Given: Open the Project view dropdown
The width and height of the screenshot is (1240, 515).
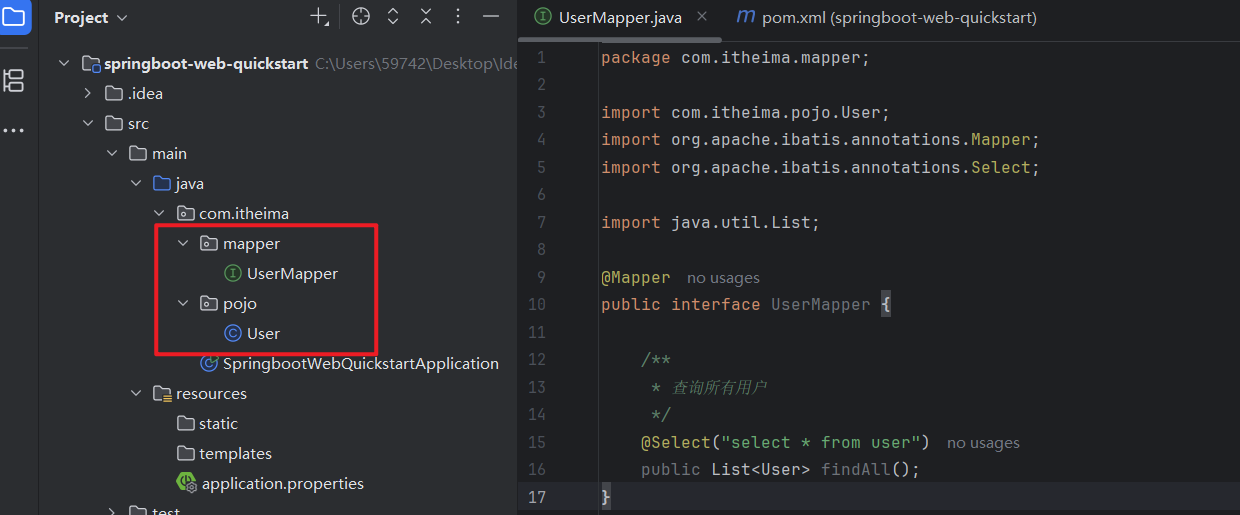Looking at the screenshot, I should (91, 18).
